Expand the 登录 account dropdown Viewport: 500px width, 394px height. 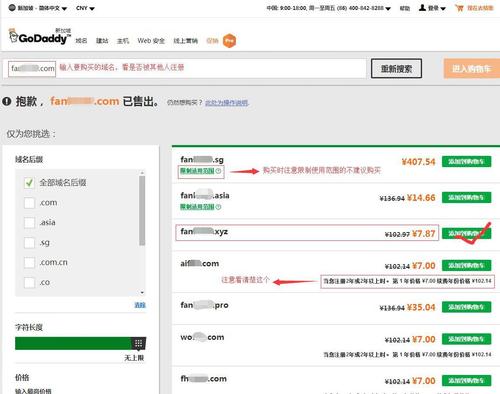click(x=436, y=8)
